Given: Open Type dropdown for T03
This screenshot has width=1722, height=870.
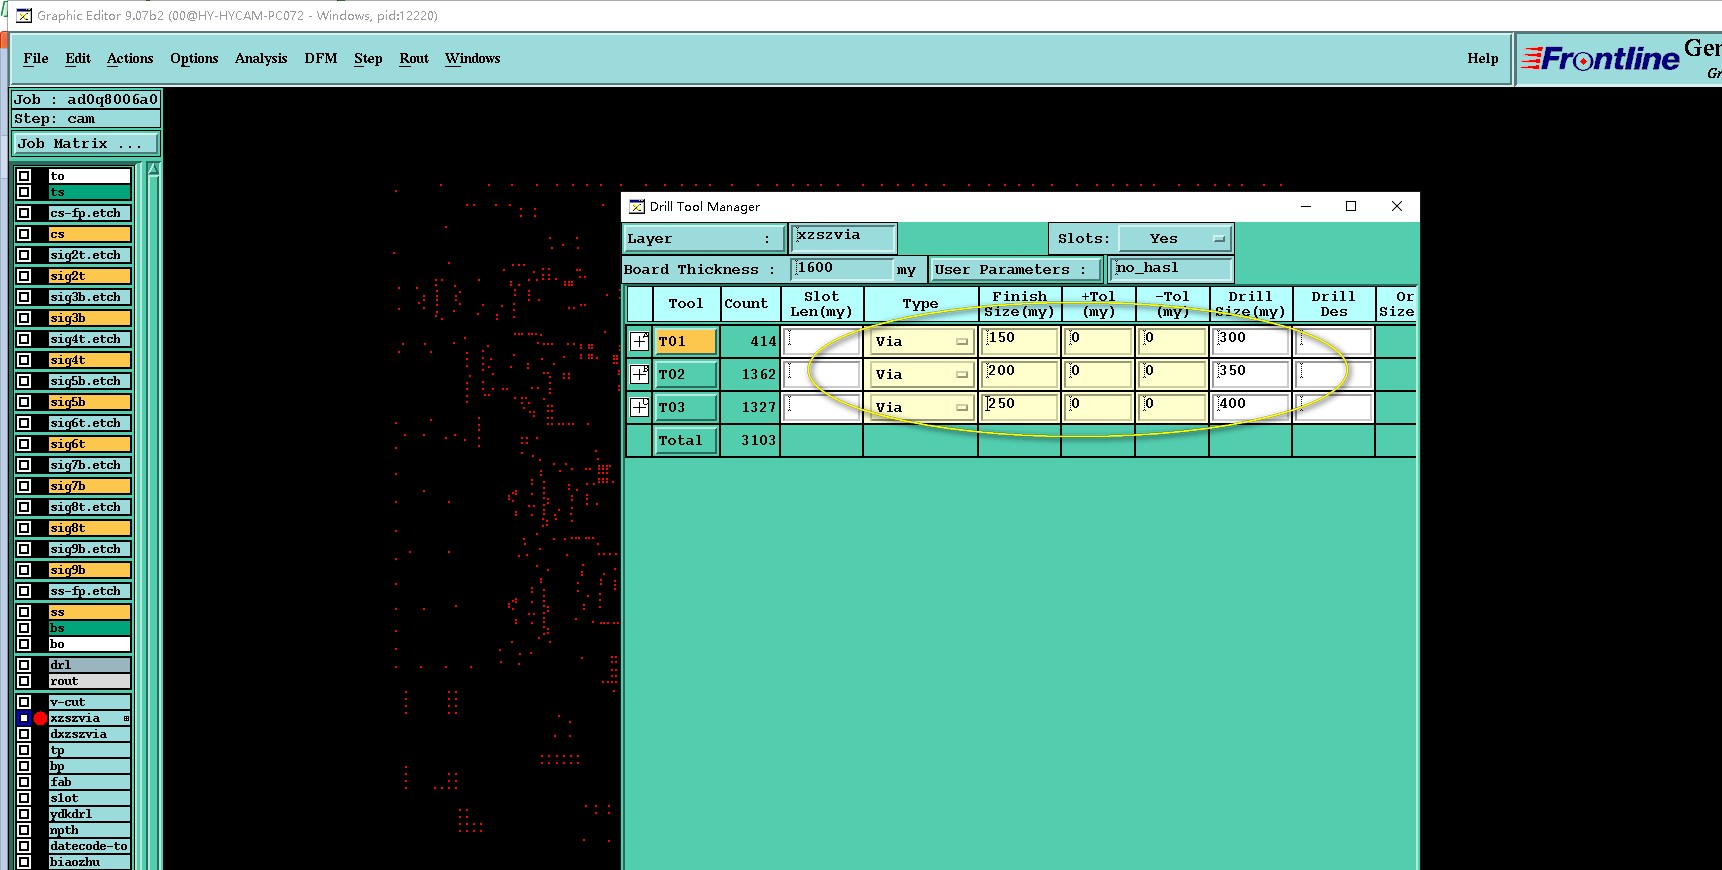Looking at the screenshot, I should point(921,407).
